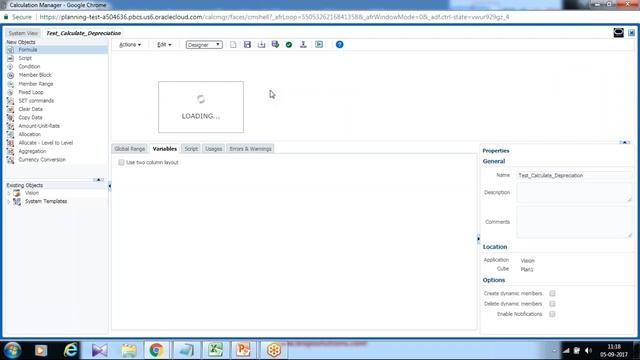Pick the Fixed Loop object

(x=31, y=92)
